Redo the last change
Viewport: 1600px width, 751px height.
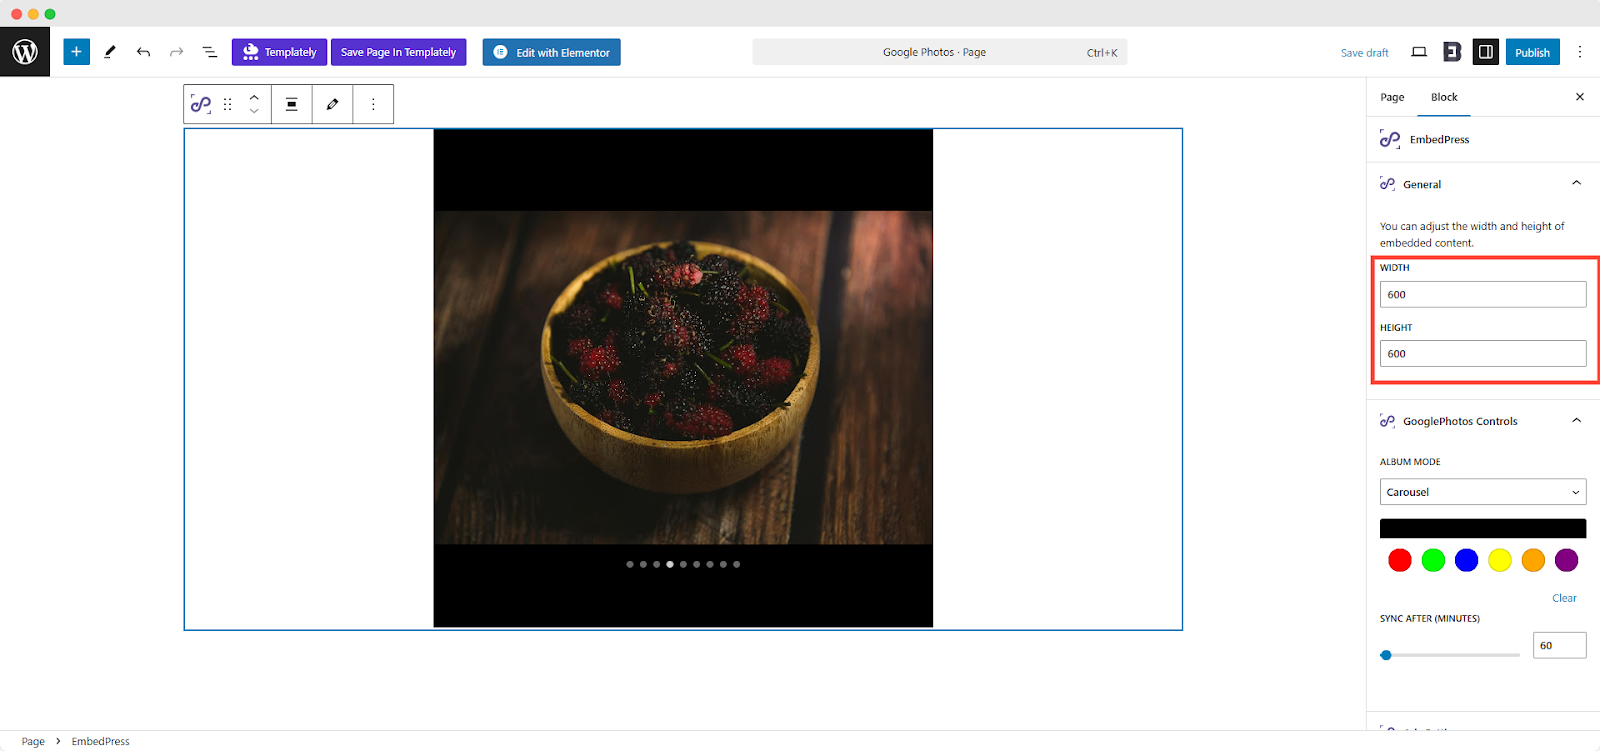coord(176,52)
